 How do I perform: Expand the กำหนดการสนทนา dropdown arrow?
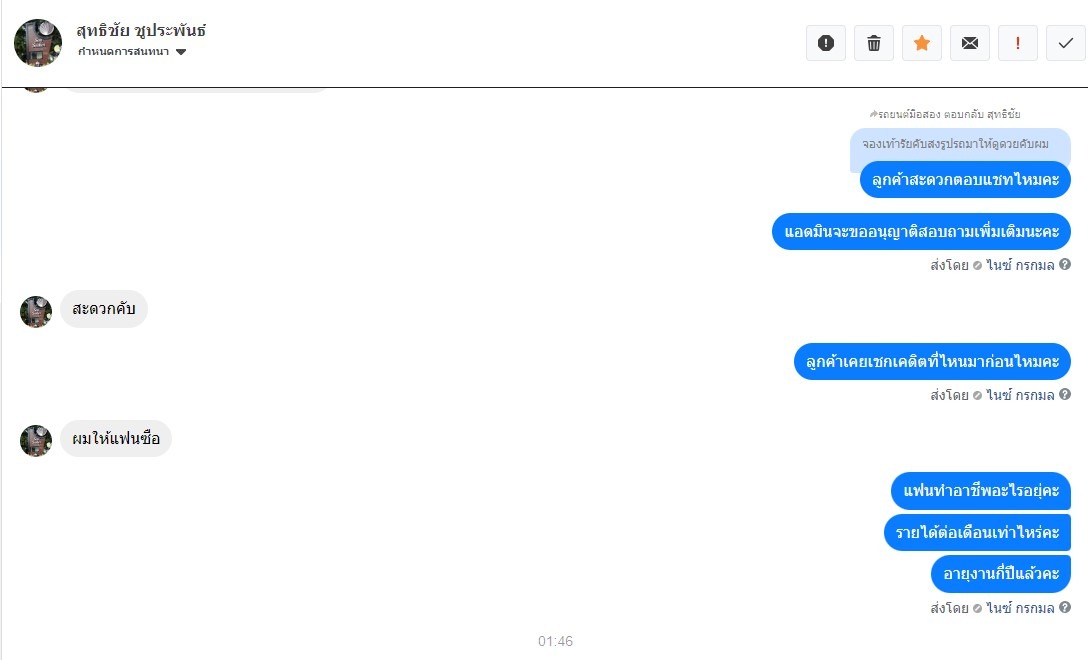[181, 52]
